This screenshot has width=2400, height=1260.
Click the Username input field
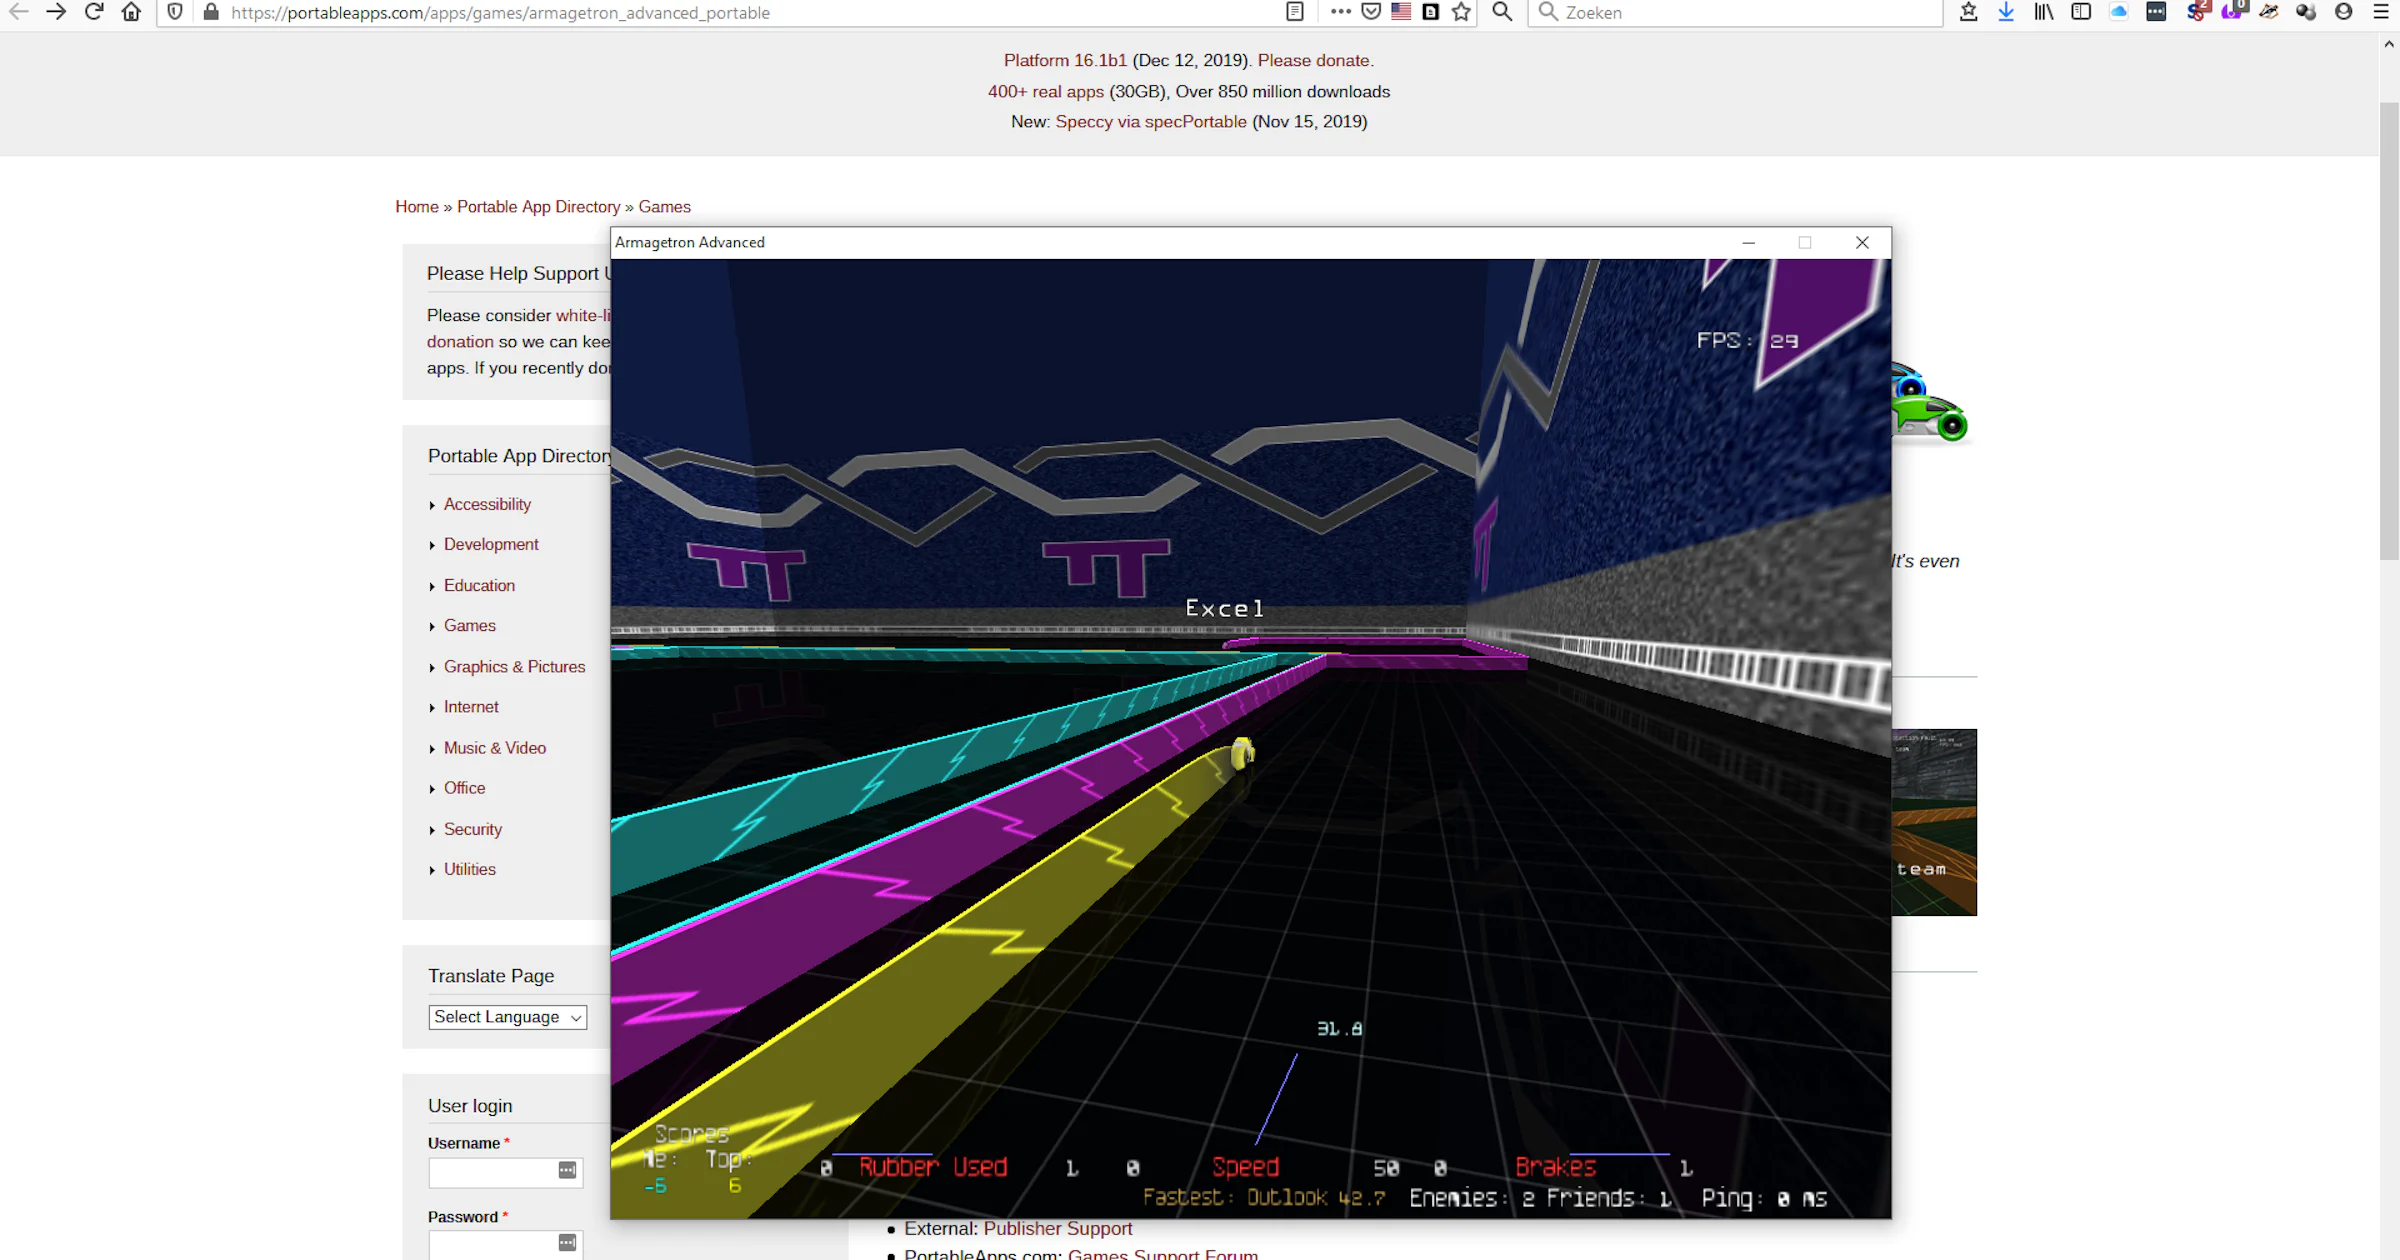(492, 1172)
